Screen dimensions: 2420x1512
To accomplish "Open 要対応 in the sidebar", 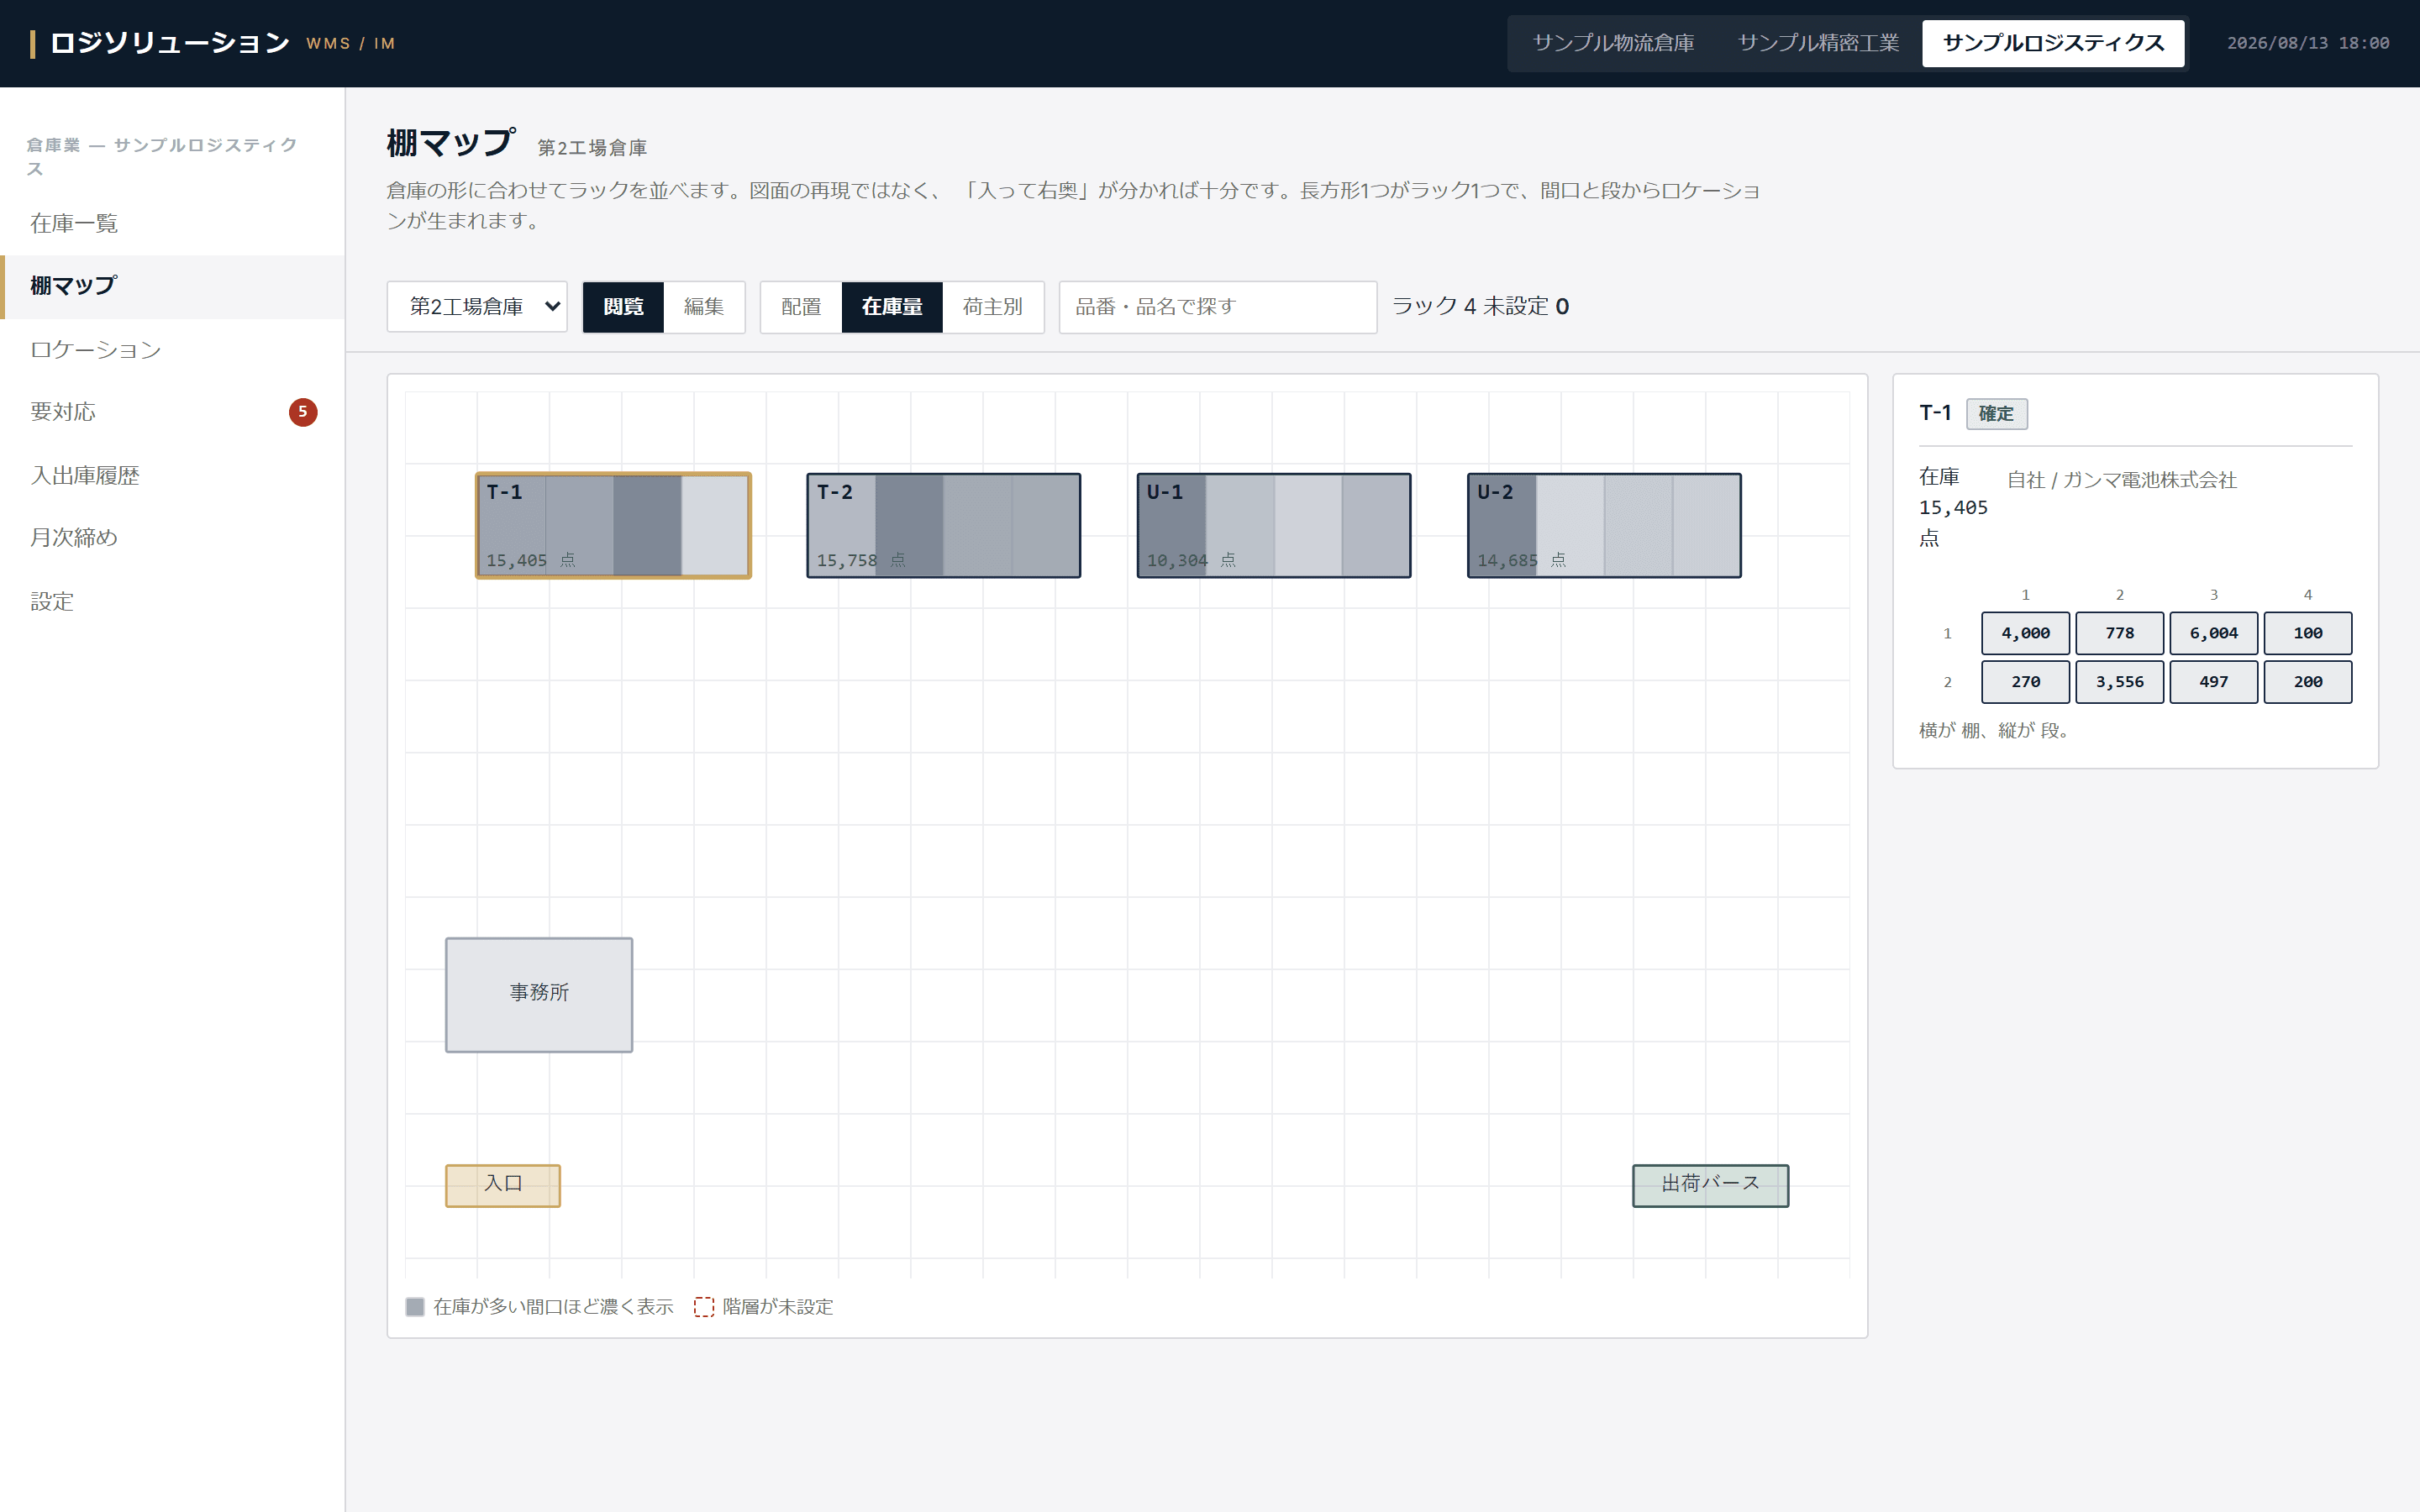I will click(x=172, y=412).
